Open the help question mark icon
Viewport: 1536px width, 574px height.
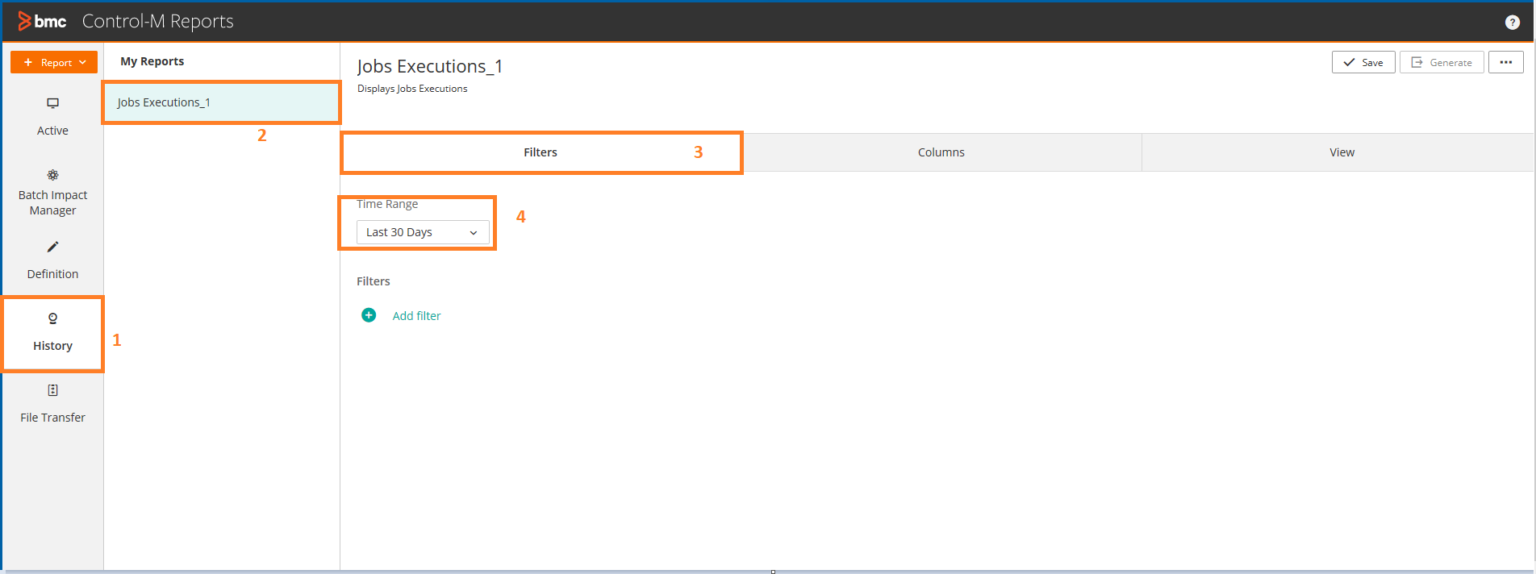1512,22
